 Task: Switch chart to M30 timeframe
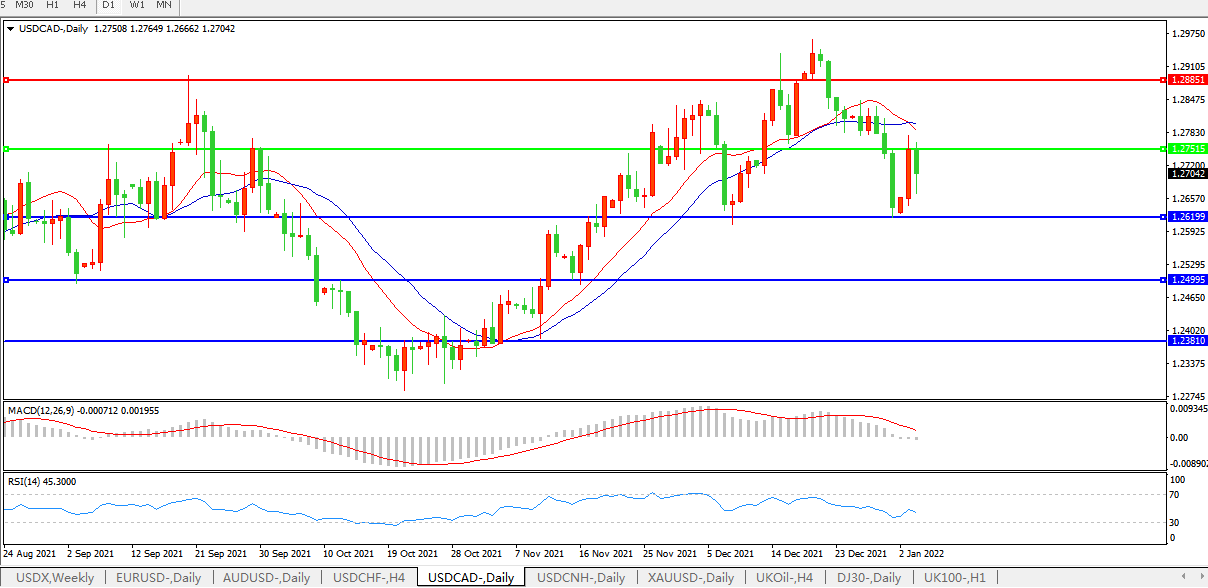point(25,5)
